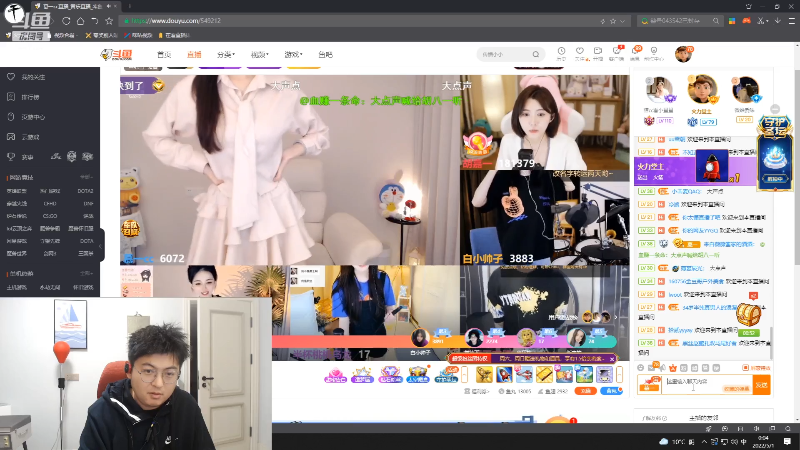This screenshot has height=450, width=800.
Task: Open the browser downloads arrow icon
Action: pos(778,21)
